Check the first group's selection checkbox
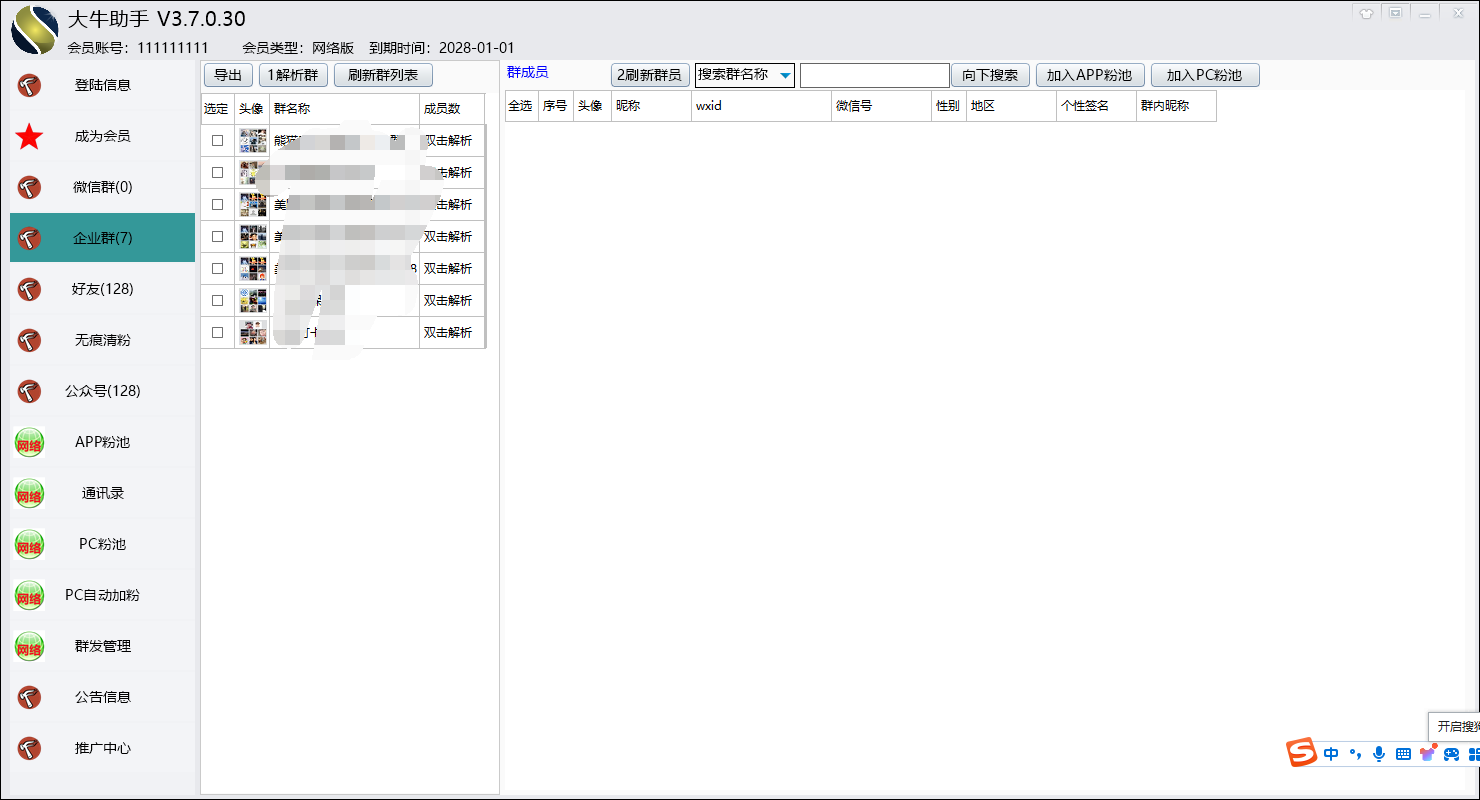Image resolution: width=1480 pixels, height=800 pixels. pos(216,140)
